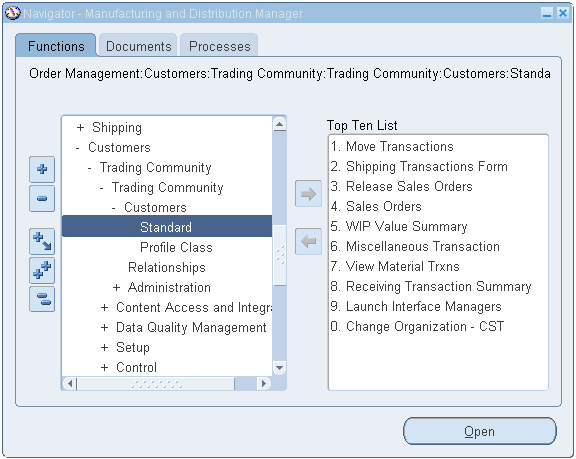Image resolution: width=576 pixels, height=459 pixels.
Task: Click the Expand All (double plus) button
Action: point(42,271)
